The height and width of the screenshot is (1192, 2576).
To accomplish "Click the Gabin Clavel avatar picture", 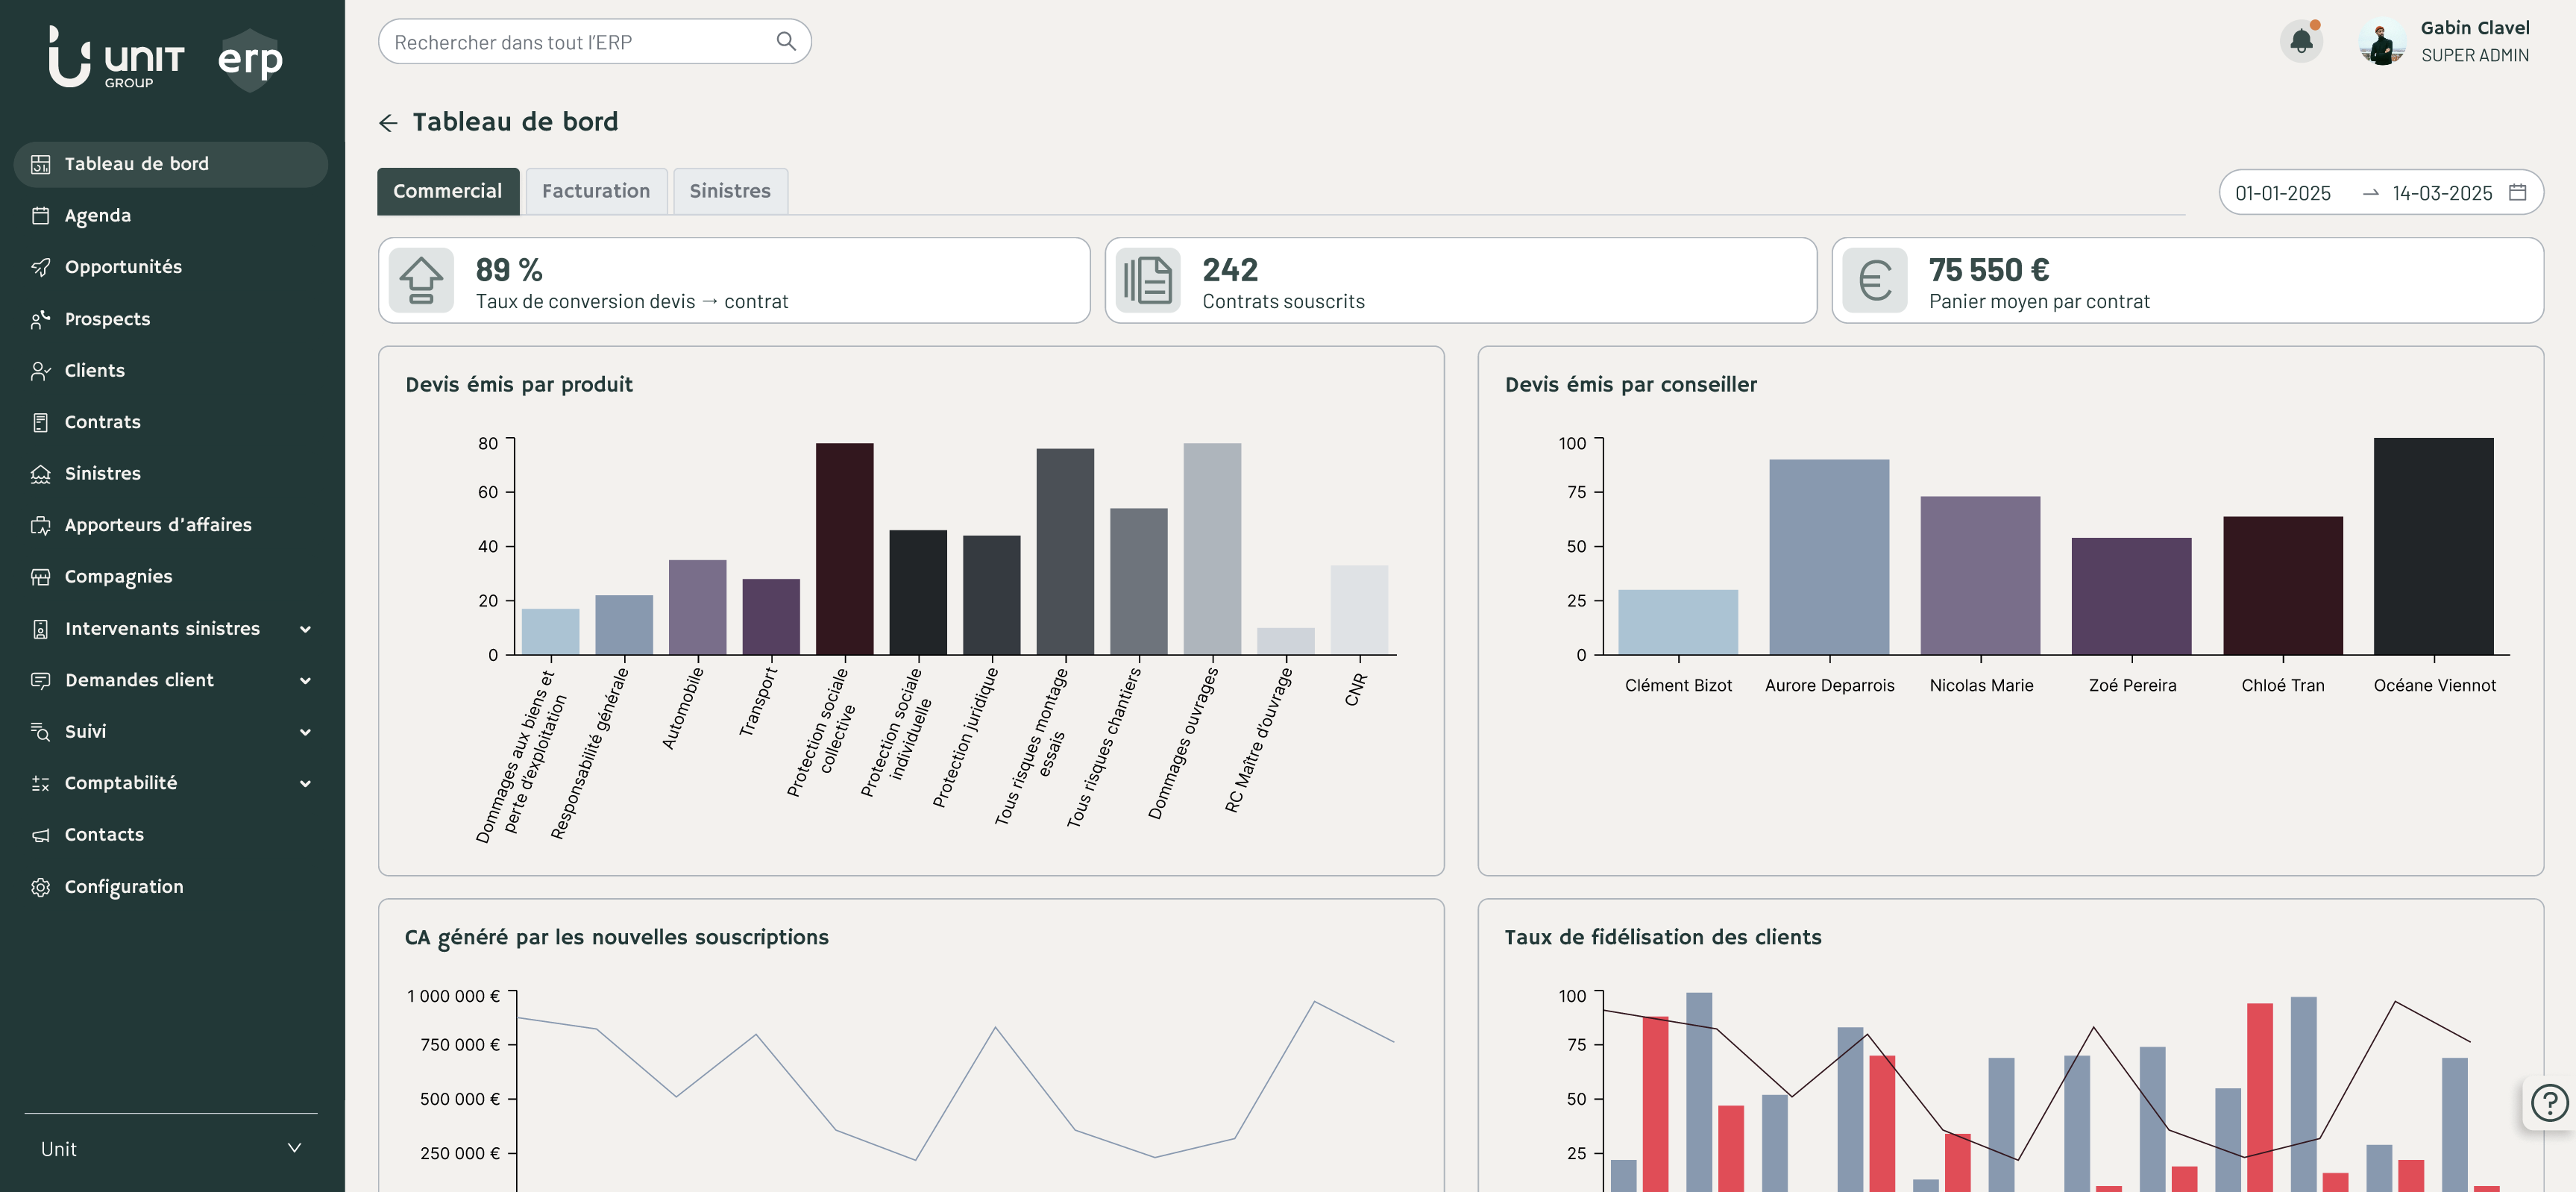I will pyautogui.click(x=2382, y=42).
